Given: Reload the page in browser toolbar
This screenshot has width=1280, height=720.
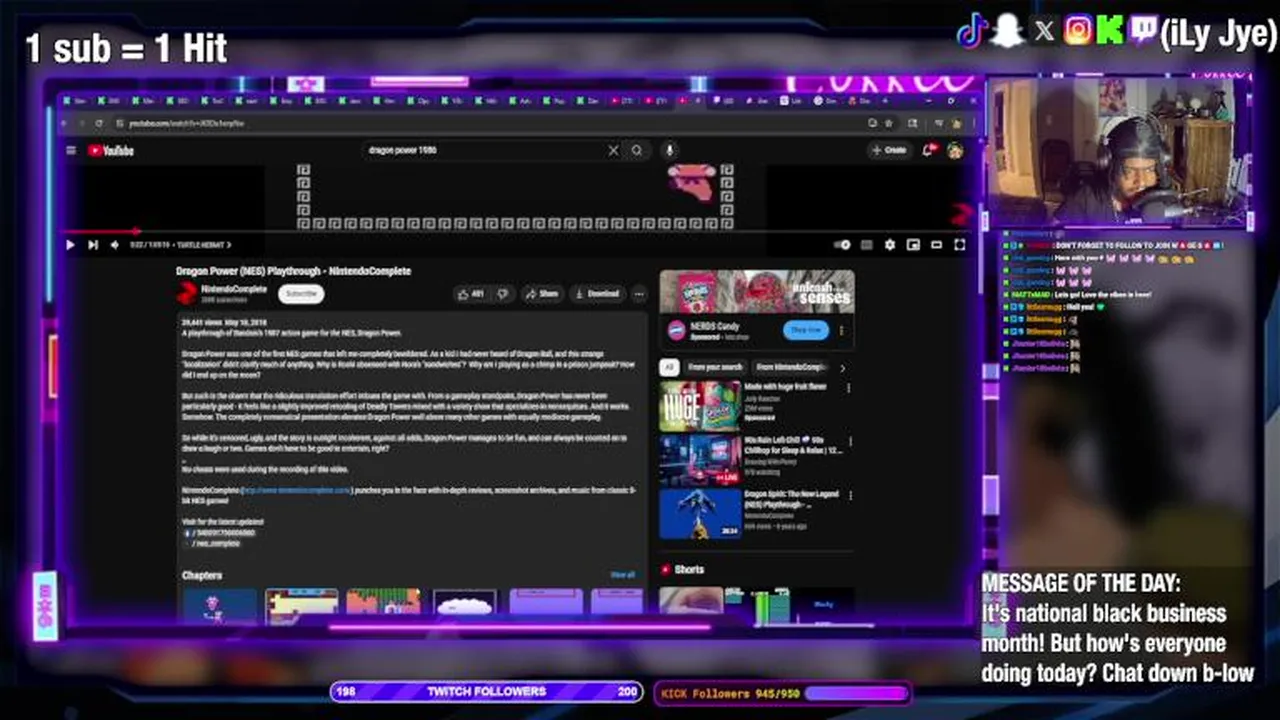Looking at the screenshot, I should [98, 123].
